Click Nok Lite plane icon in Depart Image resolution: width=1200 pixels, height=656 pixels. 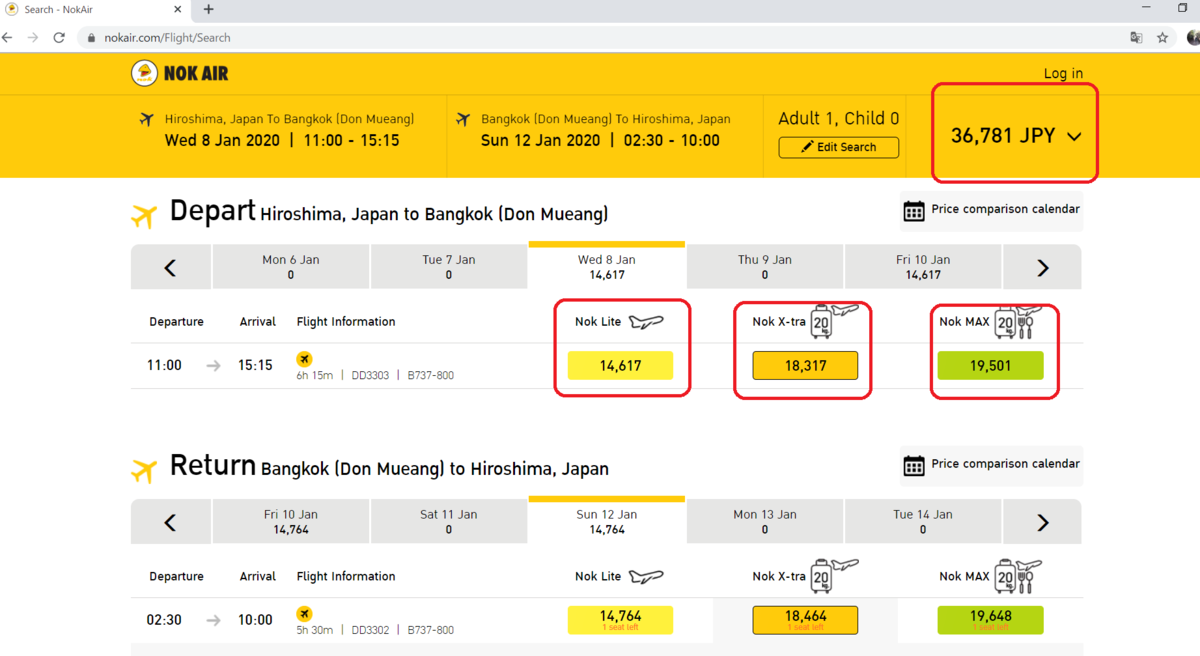tap(645, 322)
